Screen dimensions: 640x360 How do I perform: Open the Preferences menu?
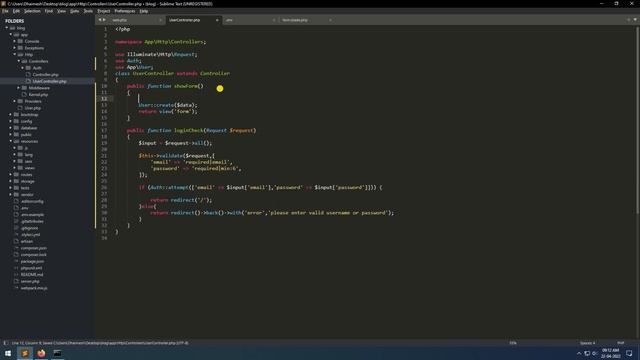125,11
